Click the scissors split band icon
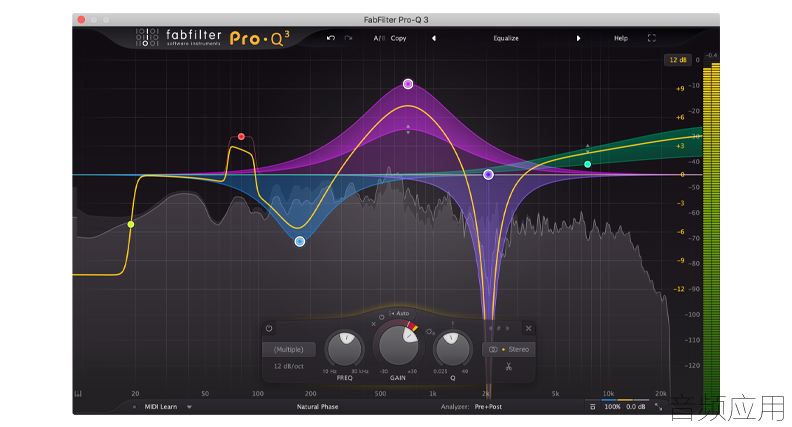The image size is (792, 427). coord(509,367)
